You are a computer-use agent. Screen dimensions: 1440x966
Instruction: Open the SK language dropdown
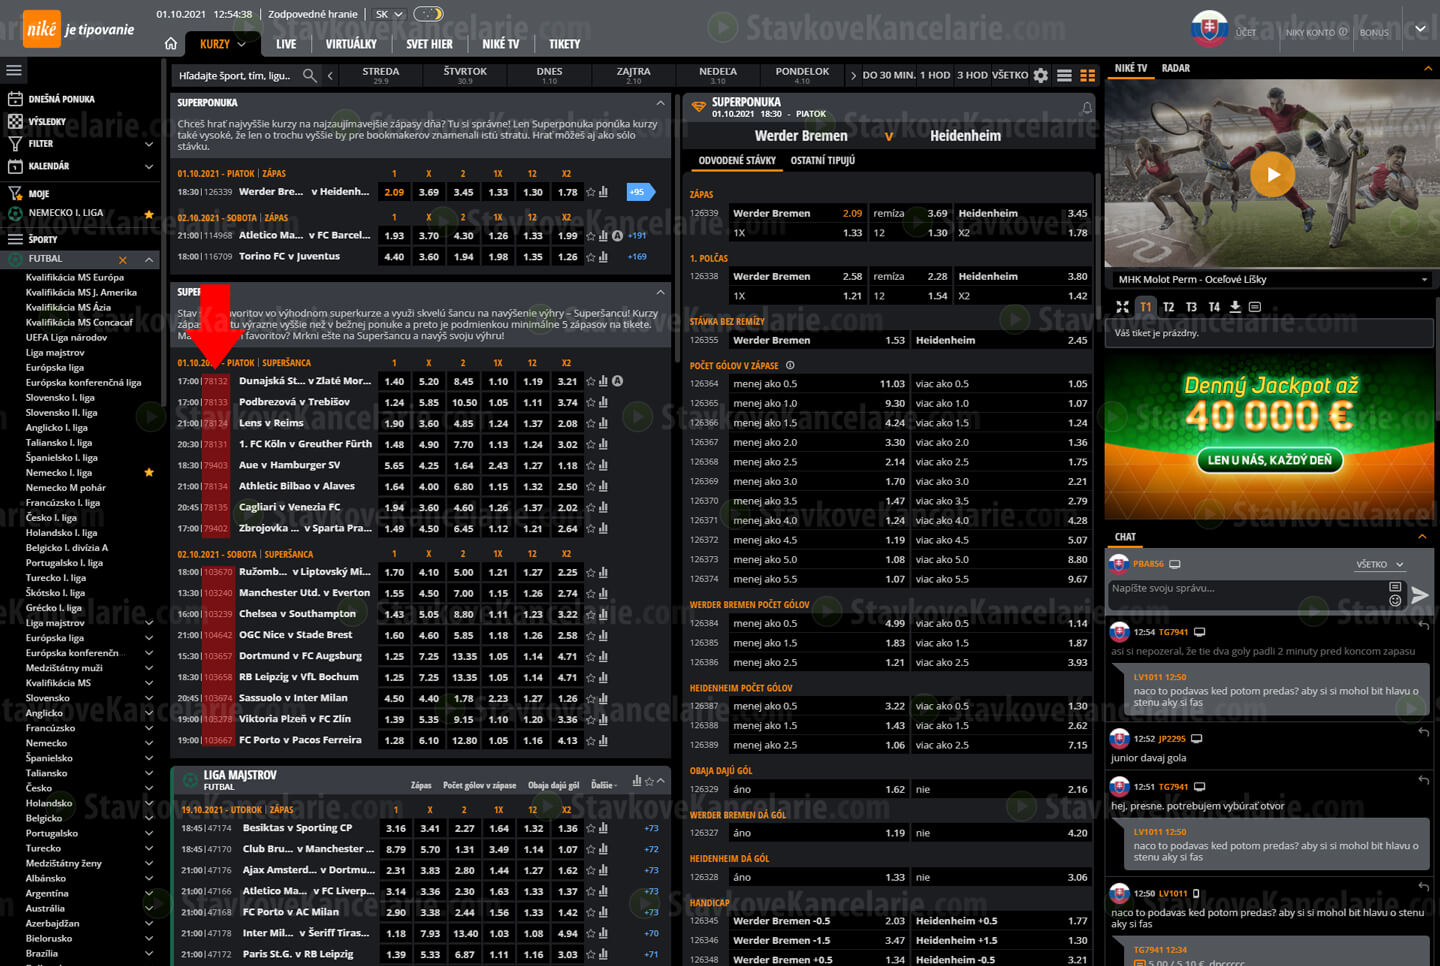pos(389,14)
